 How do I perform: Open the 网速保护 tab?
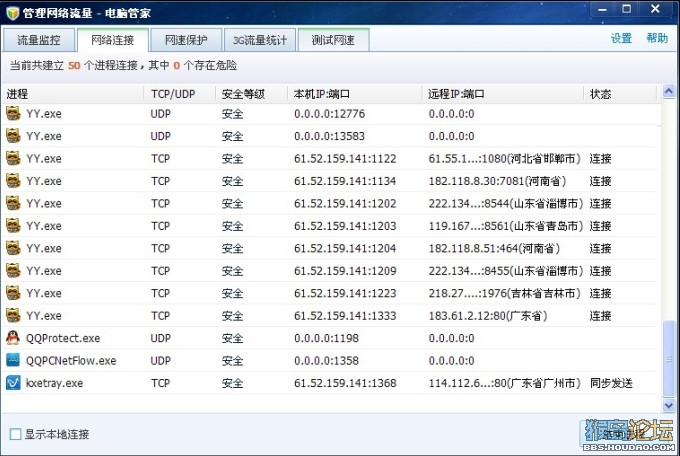point(186,40)
